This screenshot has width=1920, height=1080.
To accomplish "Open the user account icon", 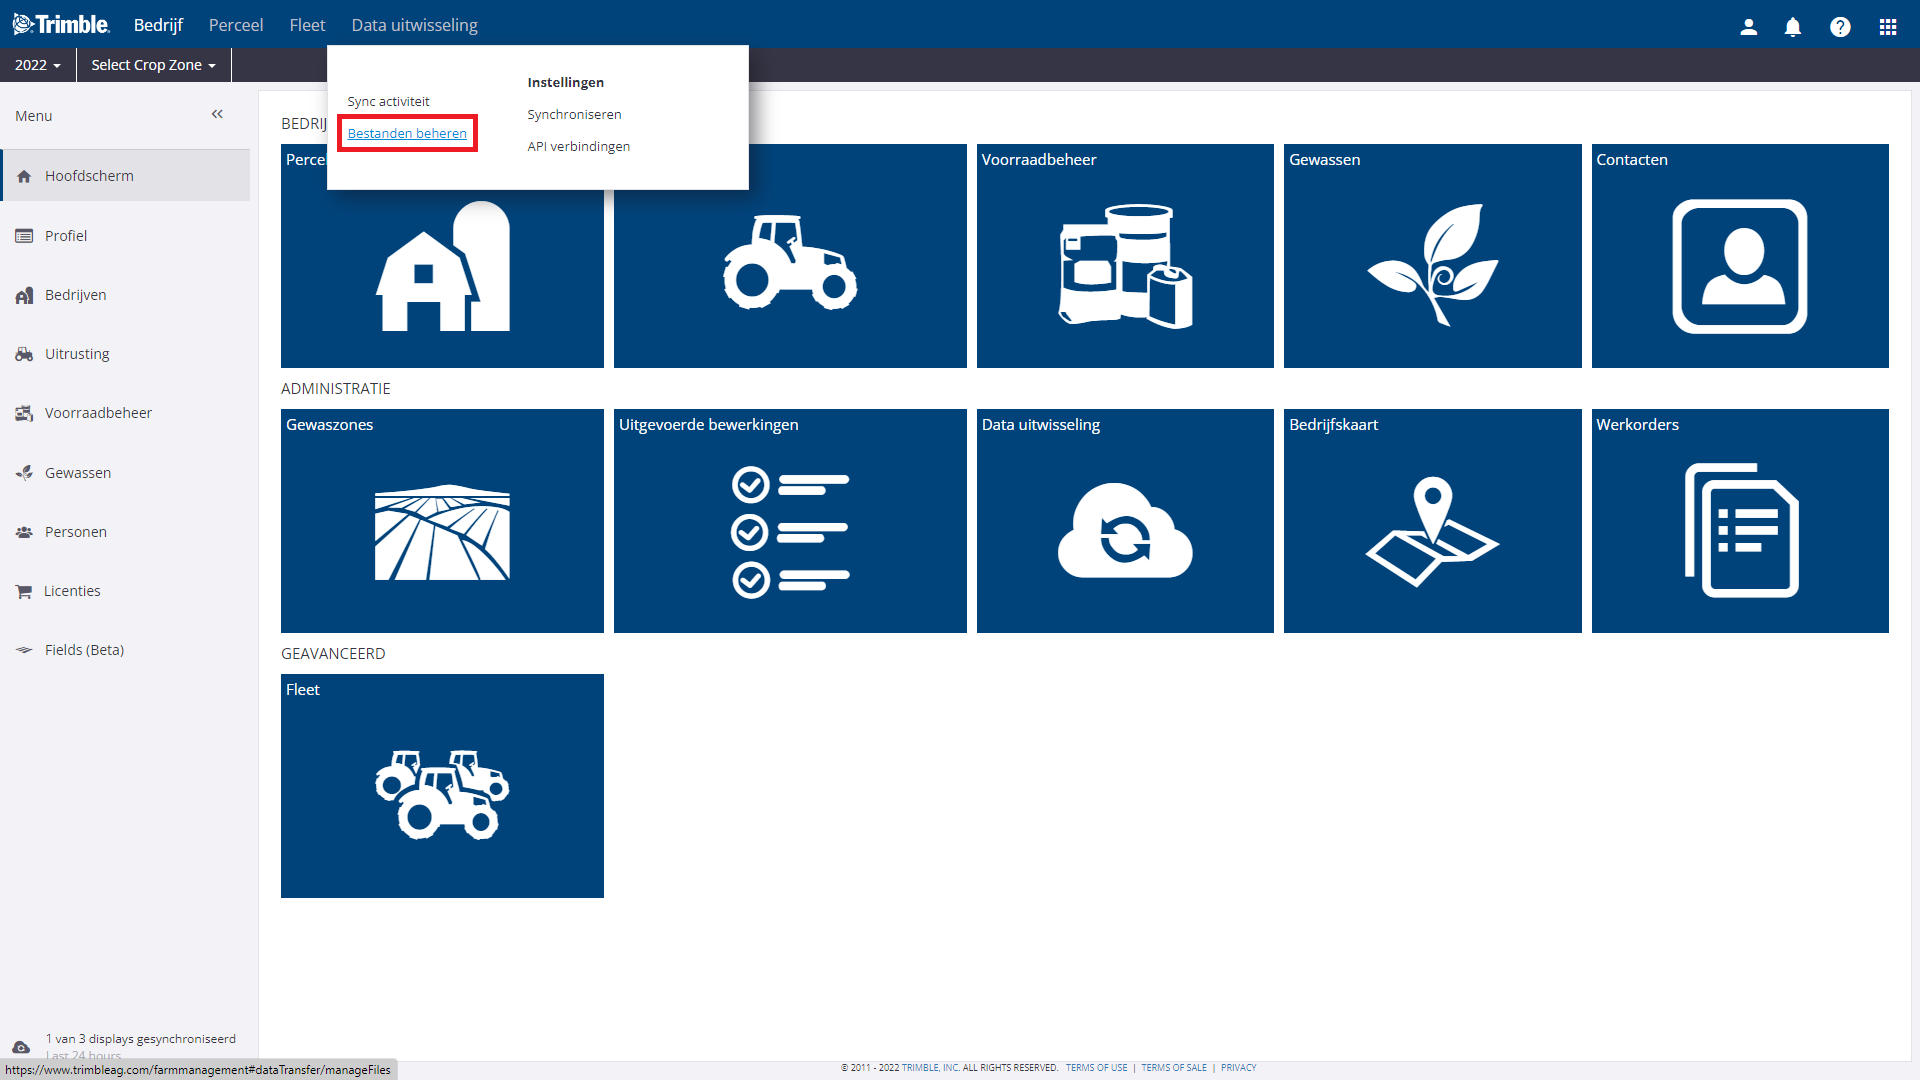I will [1748, 27].
